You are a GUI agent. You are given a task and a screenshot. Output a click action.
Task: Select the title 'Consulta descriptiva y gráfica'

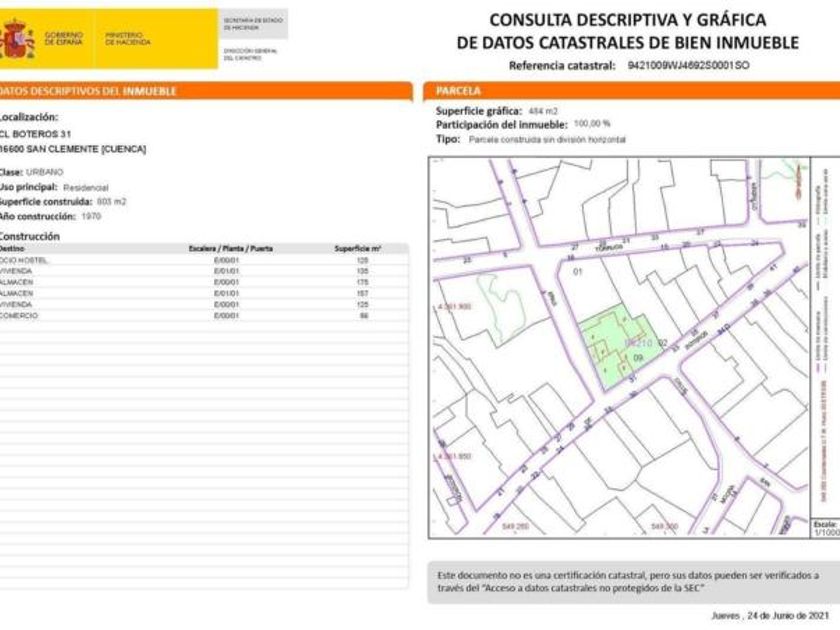pos(627,20)
